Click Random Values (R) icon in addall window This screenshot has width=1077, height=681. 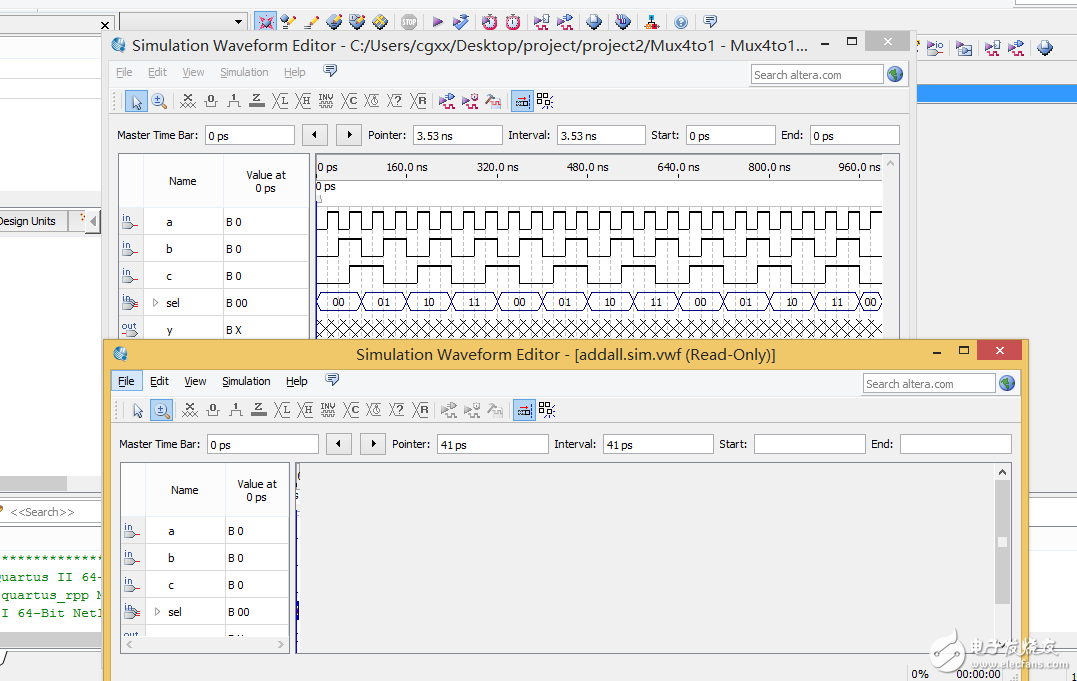click(x=421, y=410)
